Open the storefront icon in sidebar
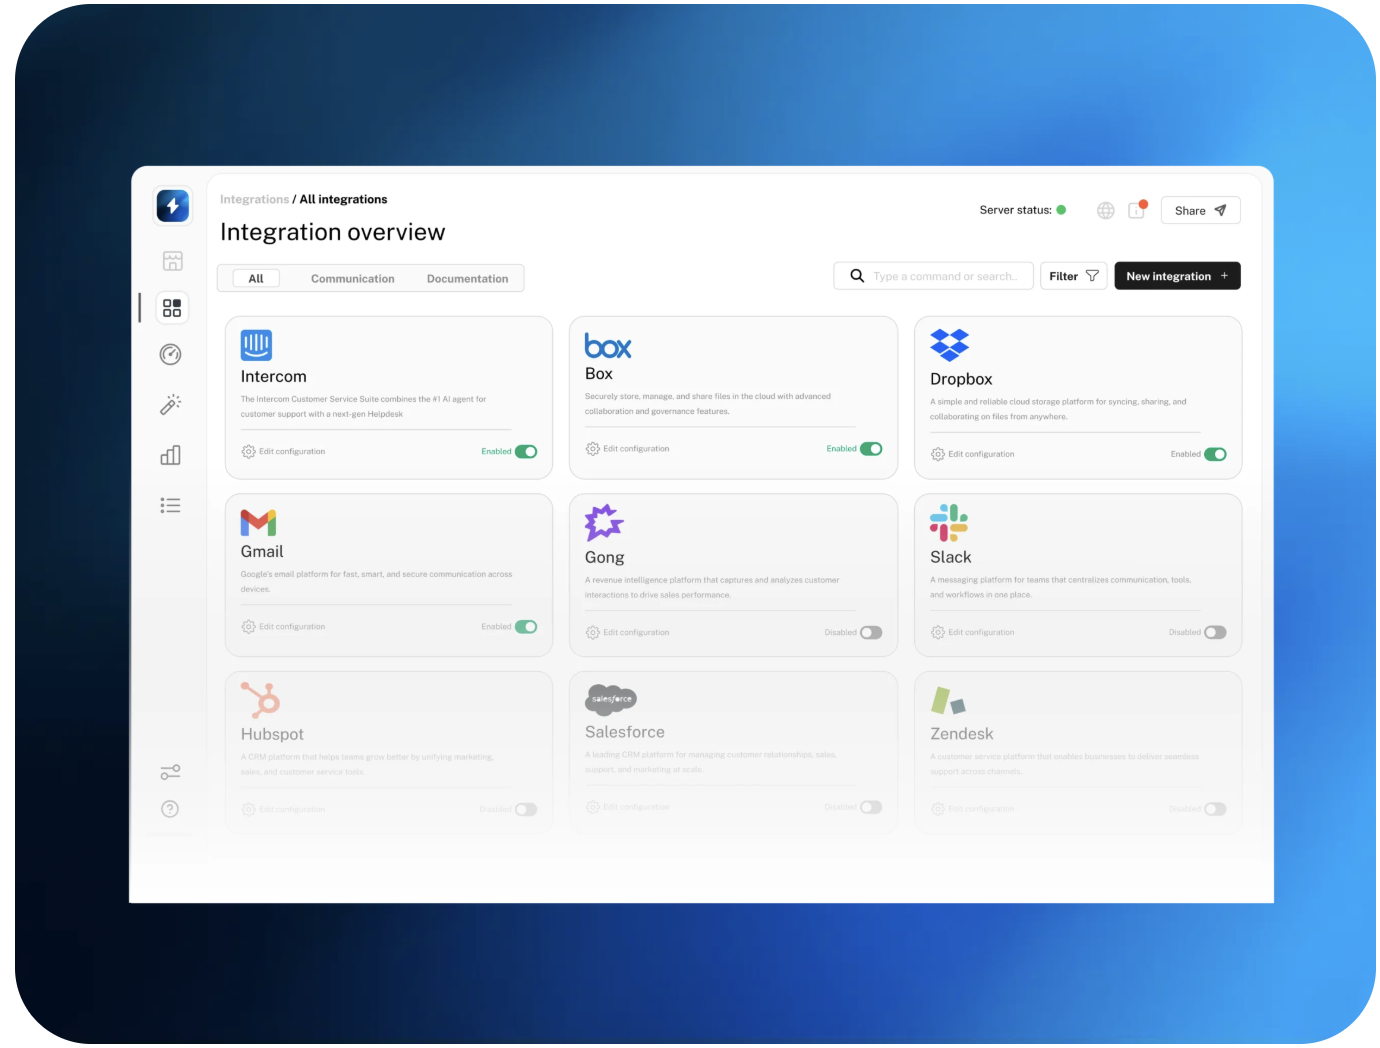This screenshot has height=1048, width=1380. point(172,261)
